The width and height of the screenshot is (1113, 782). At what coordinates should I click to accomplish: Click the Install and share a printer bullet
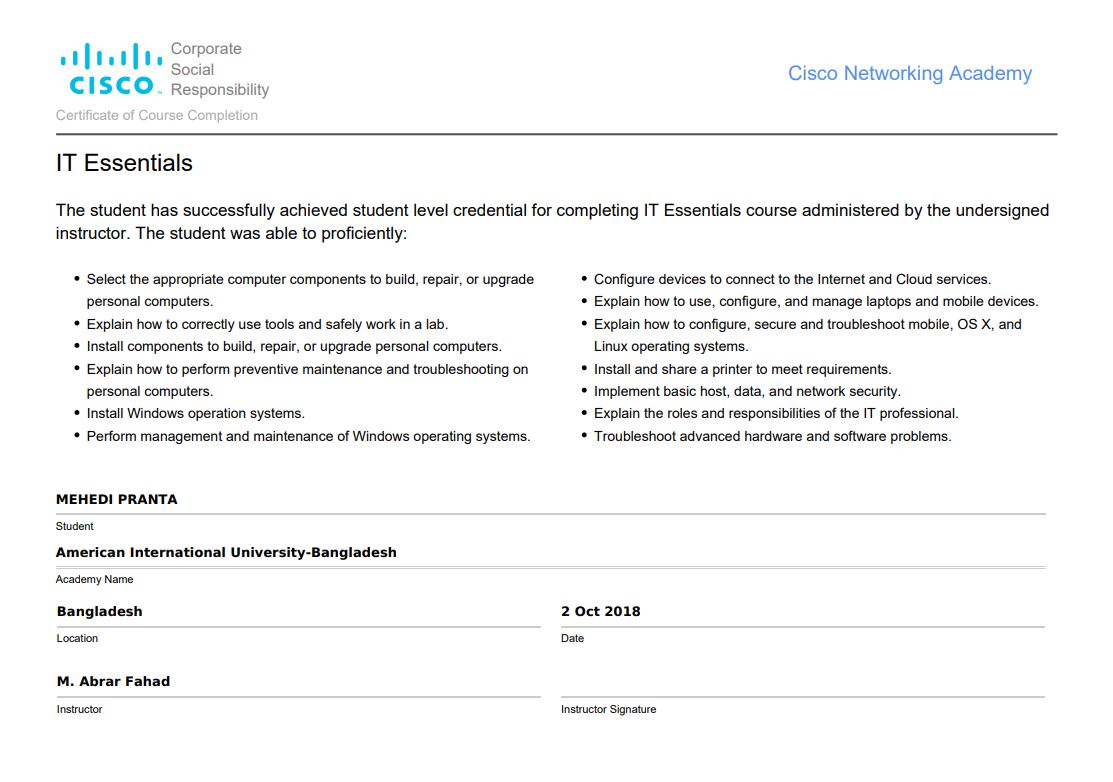[742, 369]
